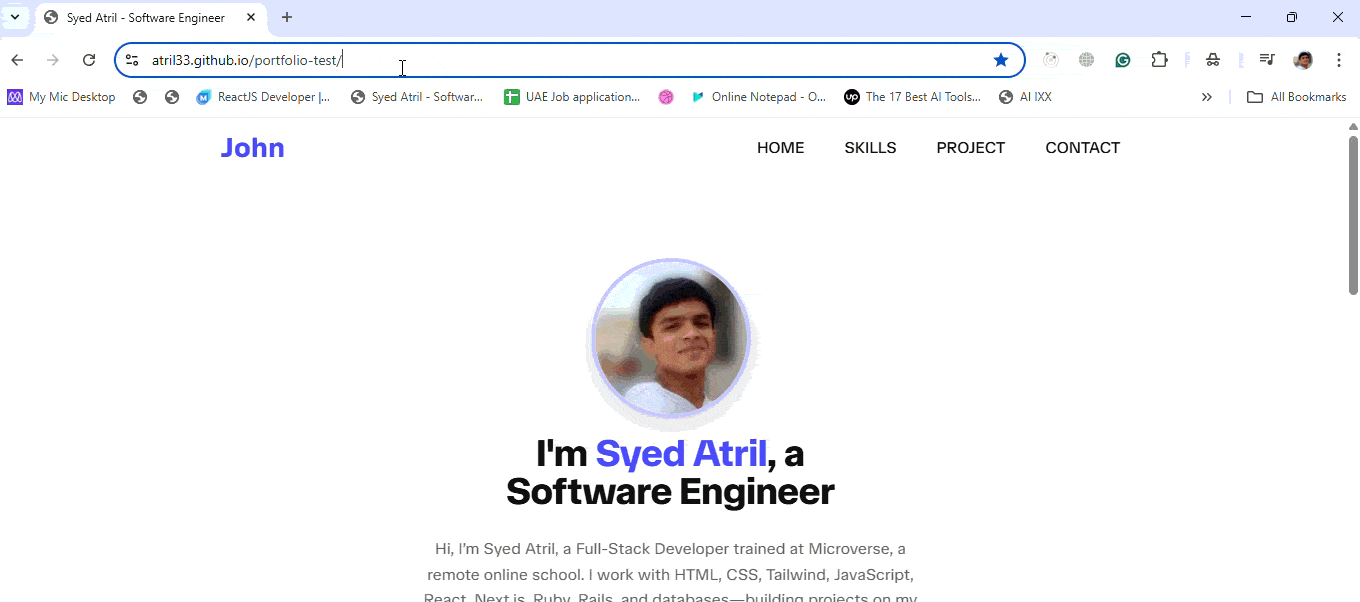1360x602 pixels.
Task: Click the page vertical scrollbar thumb
Action: [1353, 215]
